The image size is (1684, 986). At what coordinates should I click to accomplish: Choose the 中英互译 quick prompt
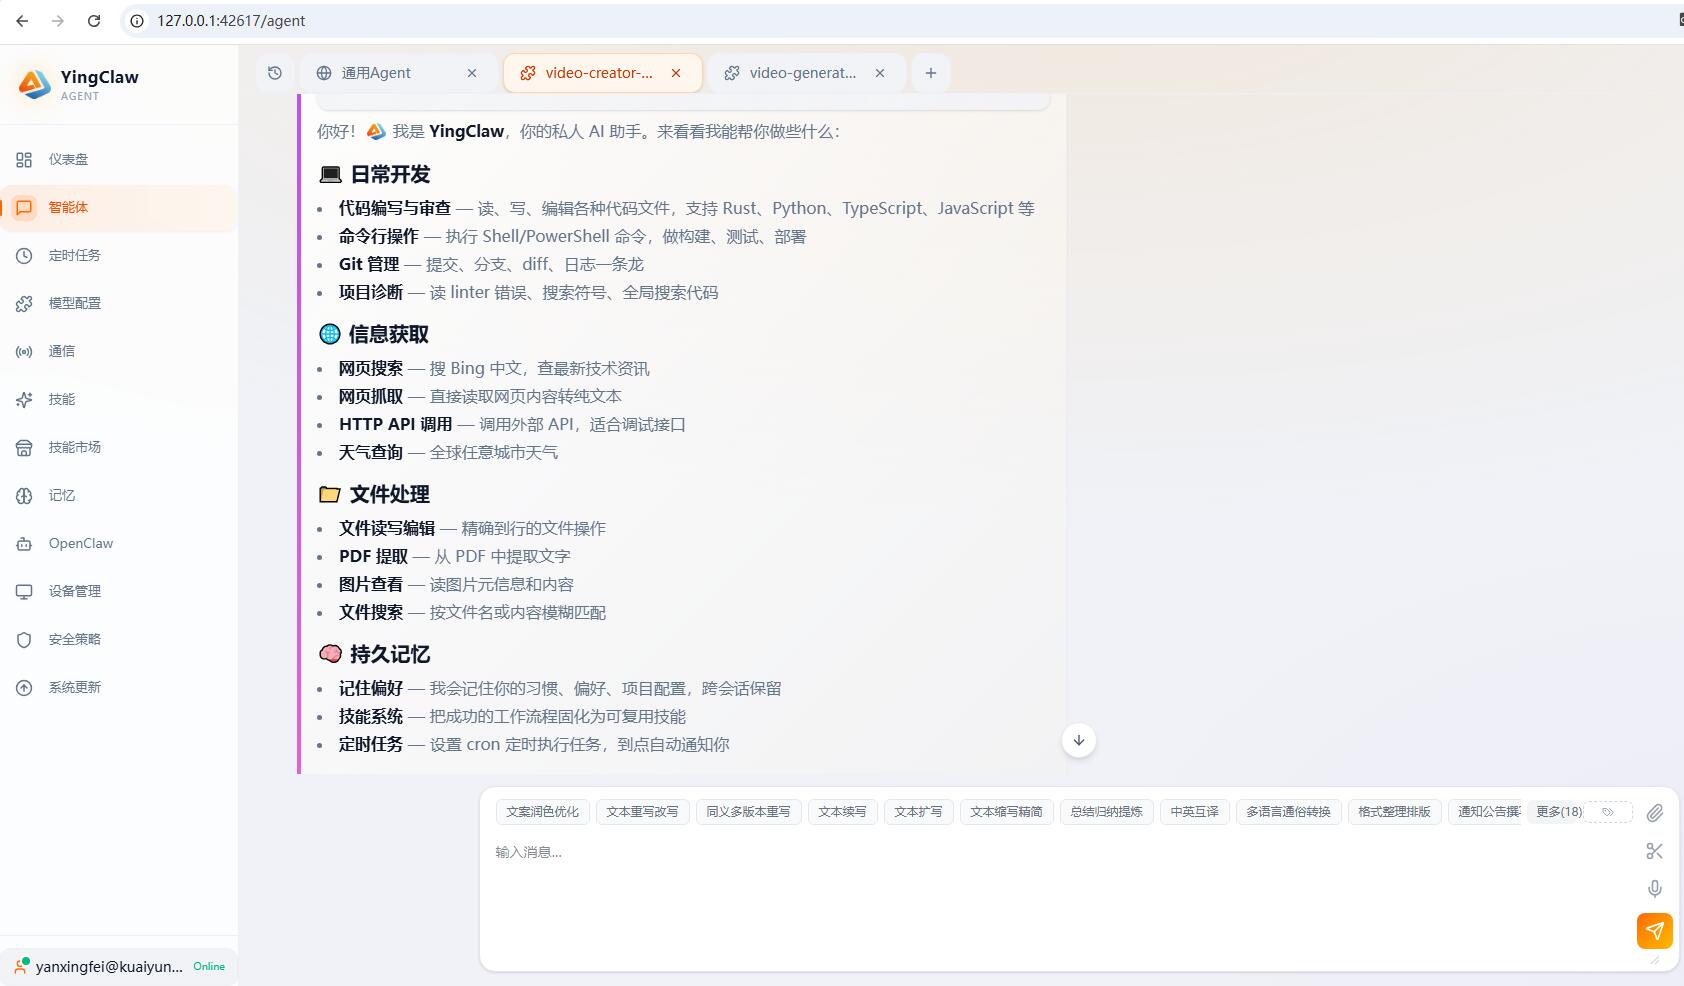pyautogui.click(x=1194, y=812)
